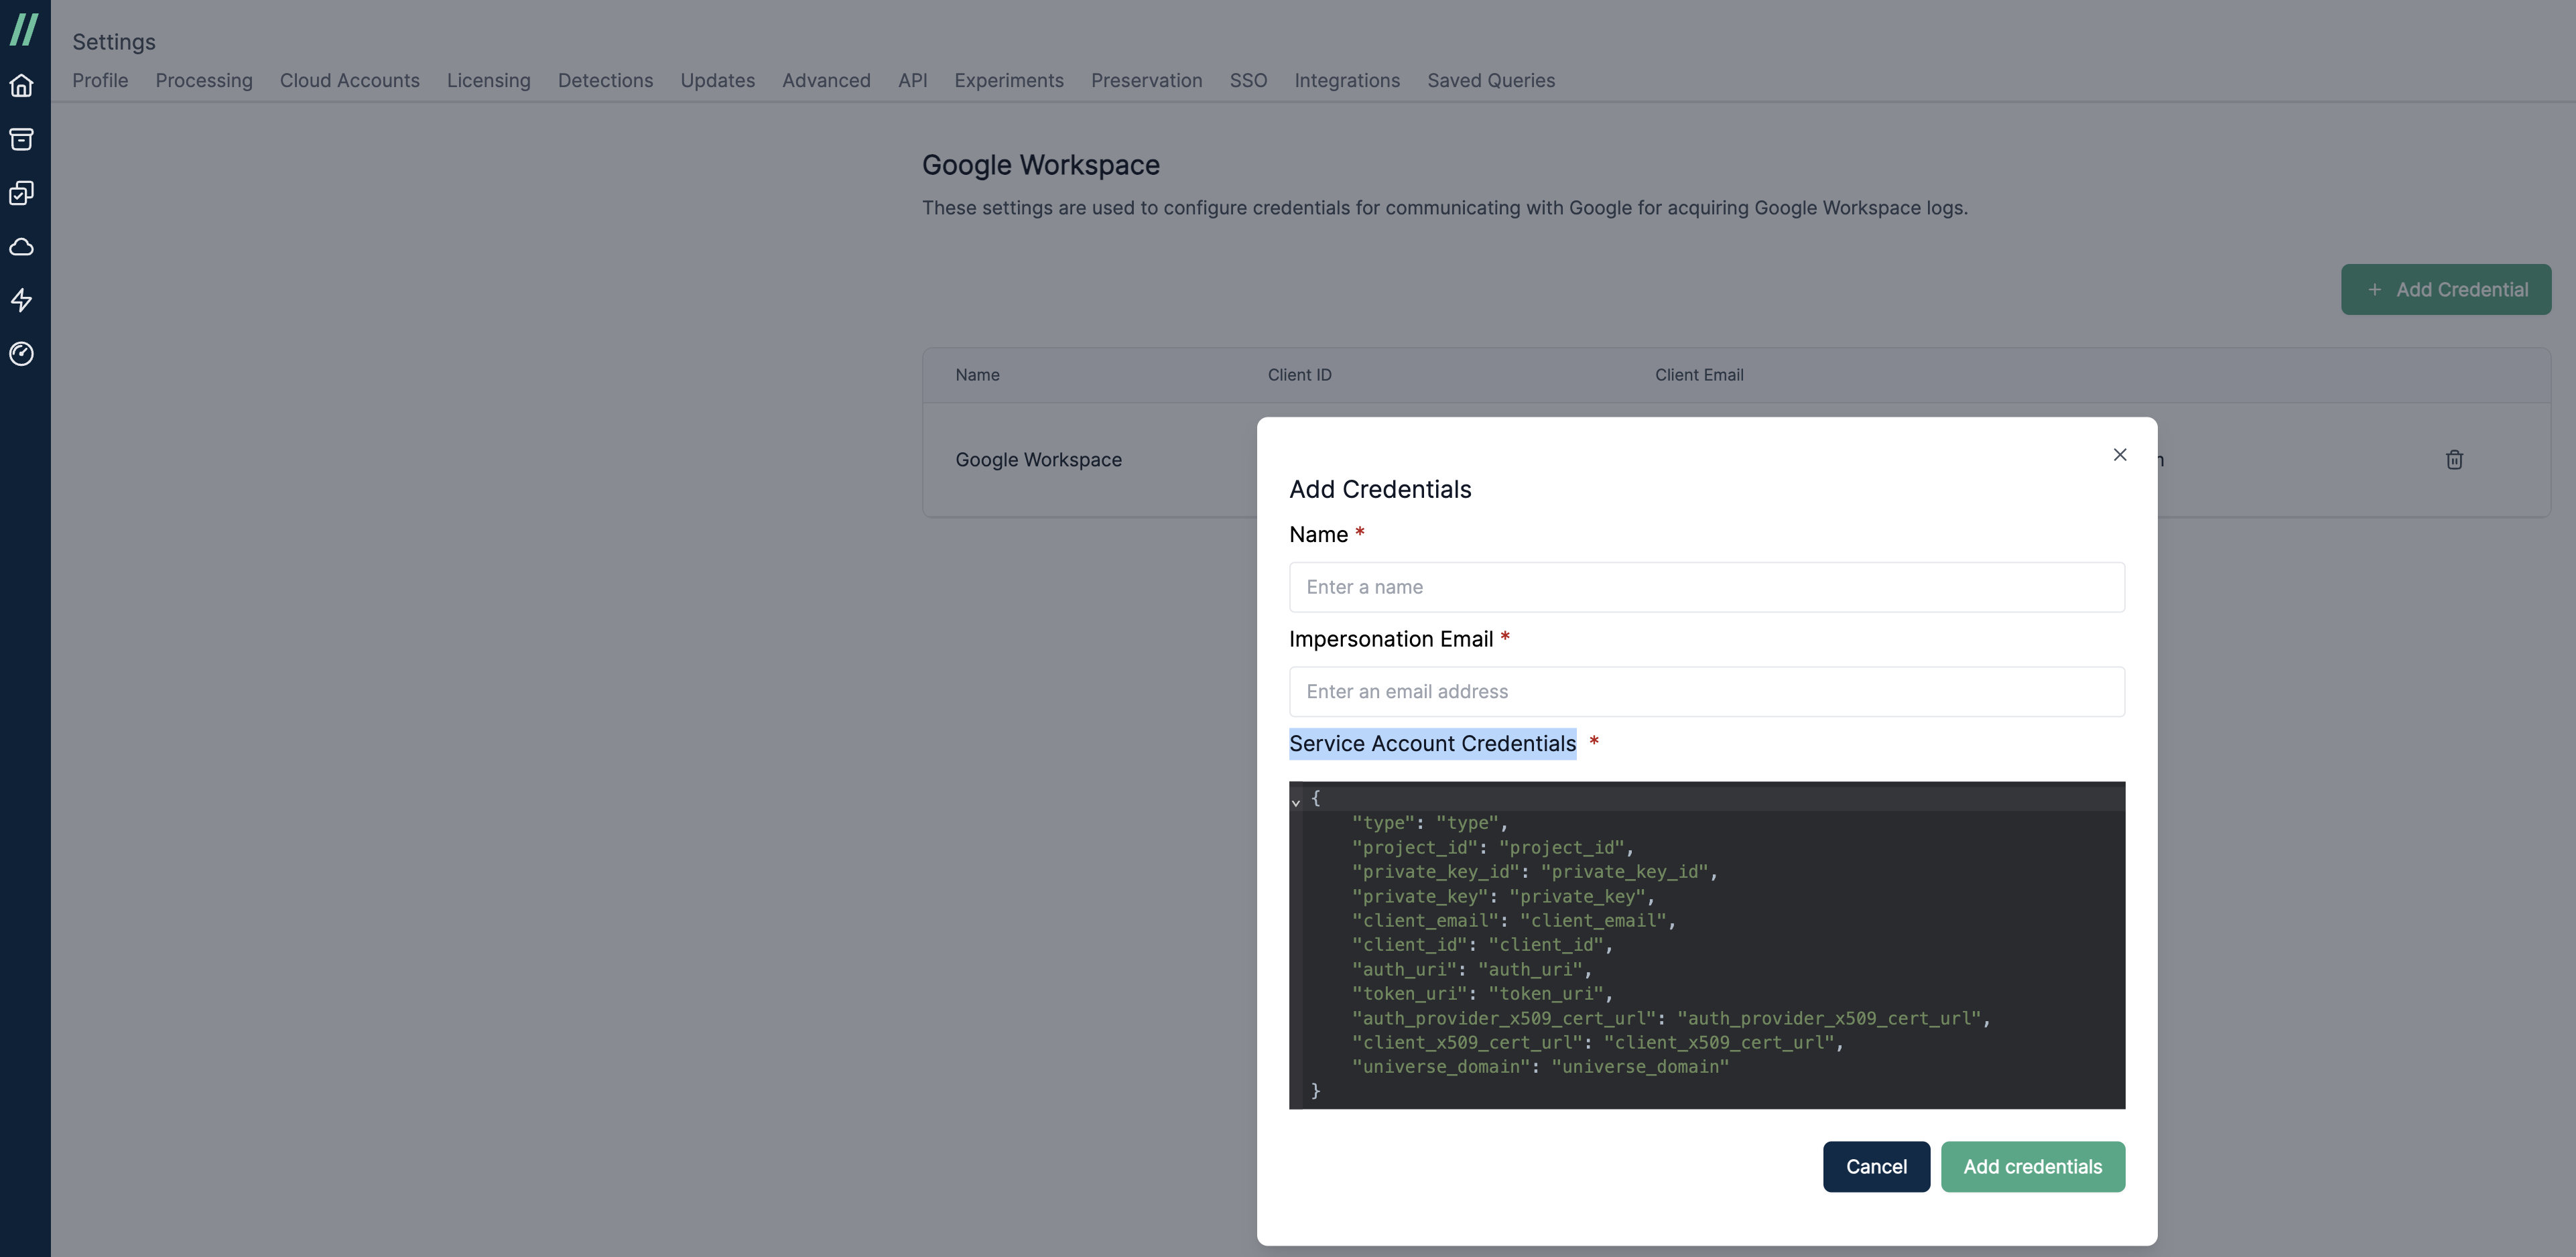
Task: Go to the Updates tab
Action: point(718,80)
